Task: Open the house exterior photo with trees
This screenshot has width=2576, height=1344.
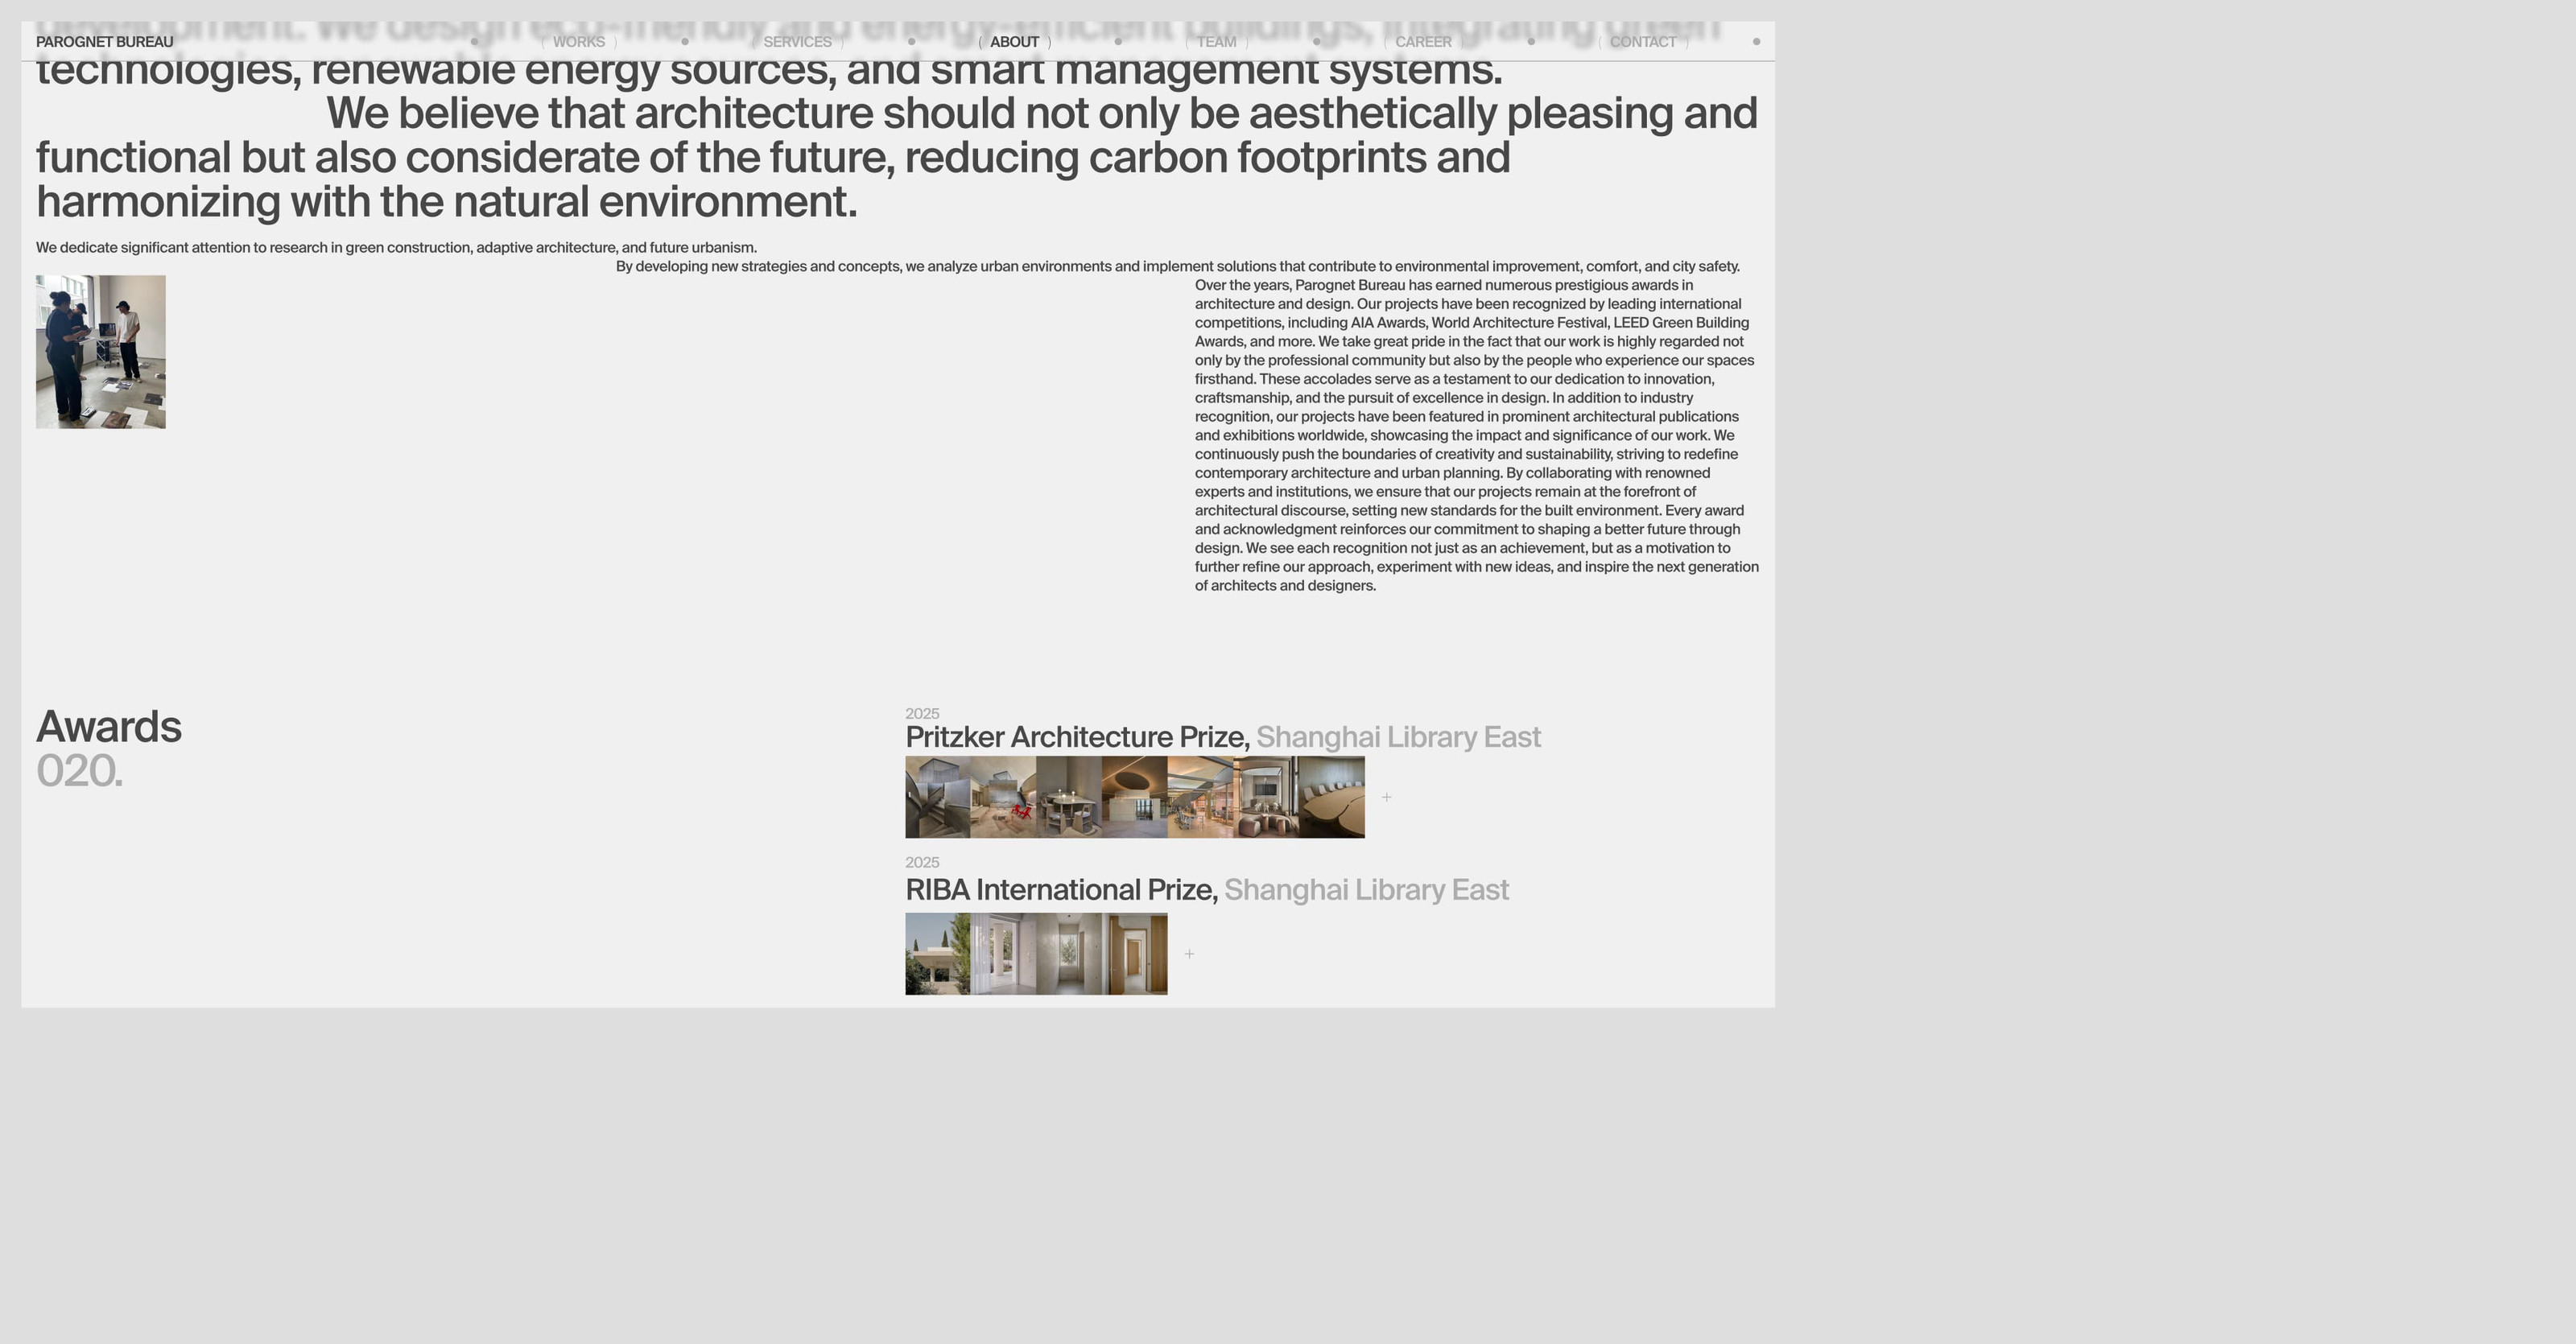Action: tap(937, 954)
